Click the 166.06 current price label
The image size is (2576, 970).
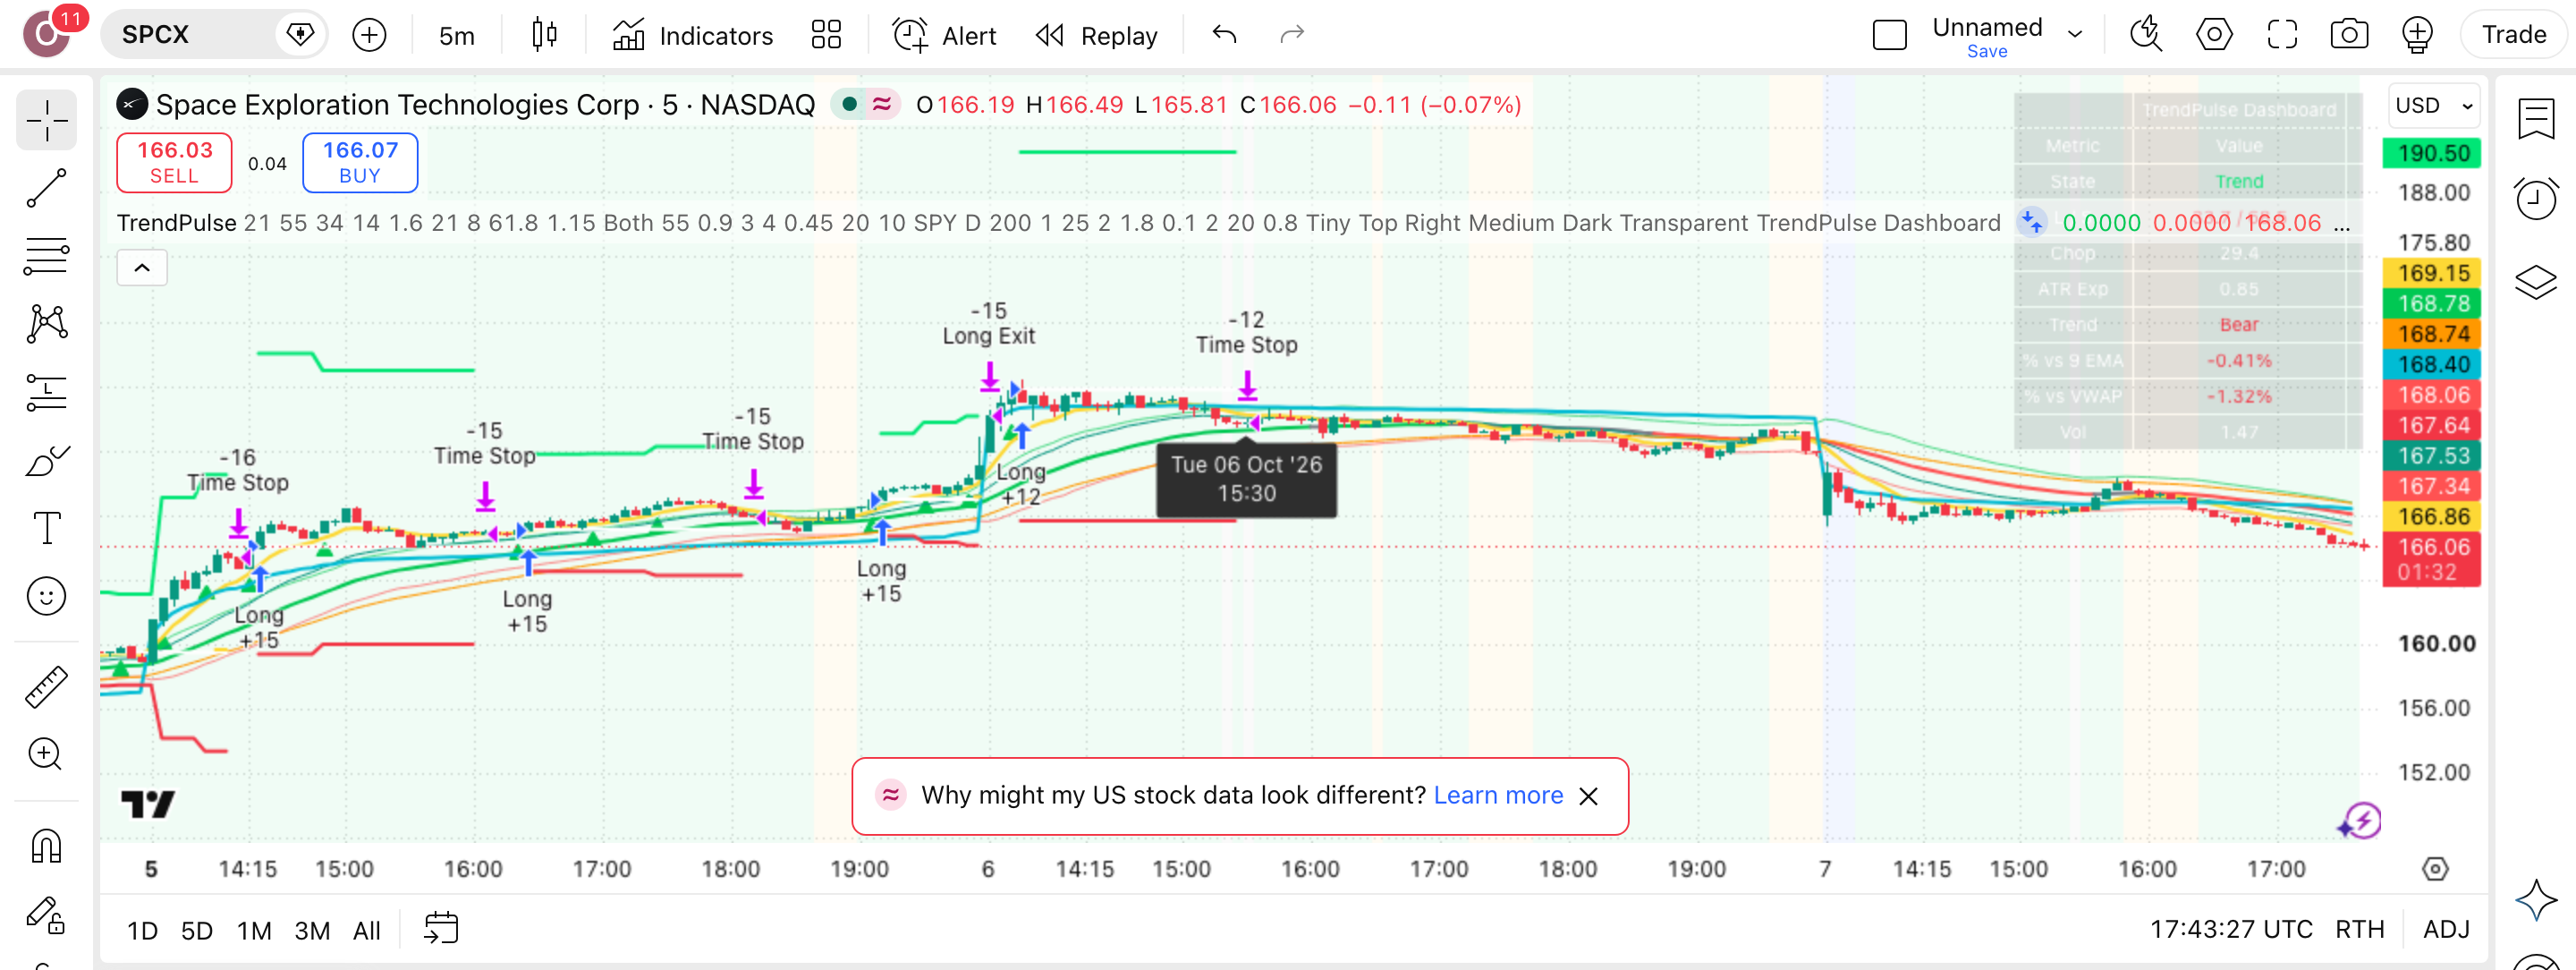click(x=2432, y=559)
